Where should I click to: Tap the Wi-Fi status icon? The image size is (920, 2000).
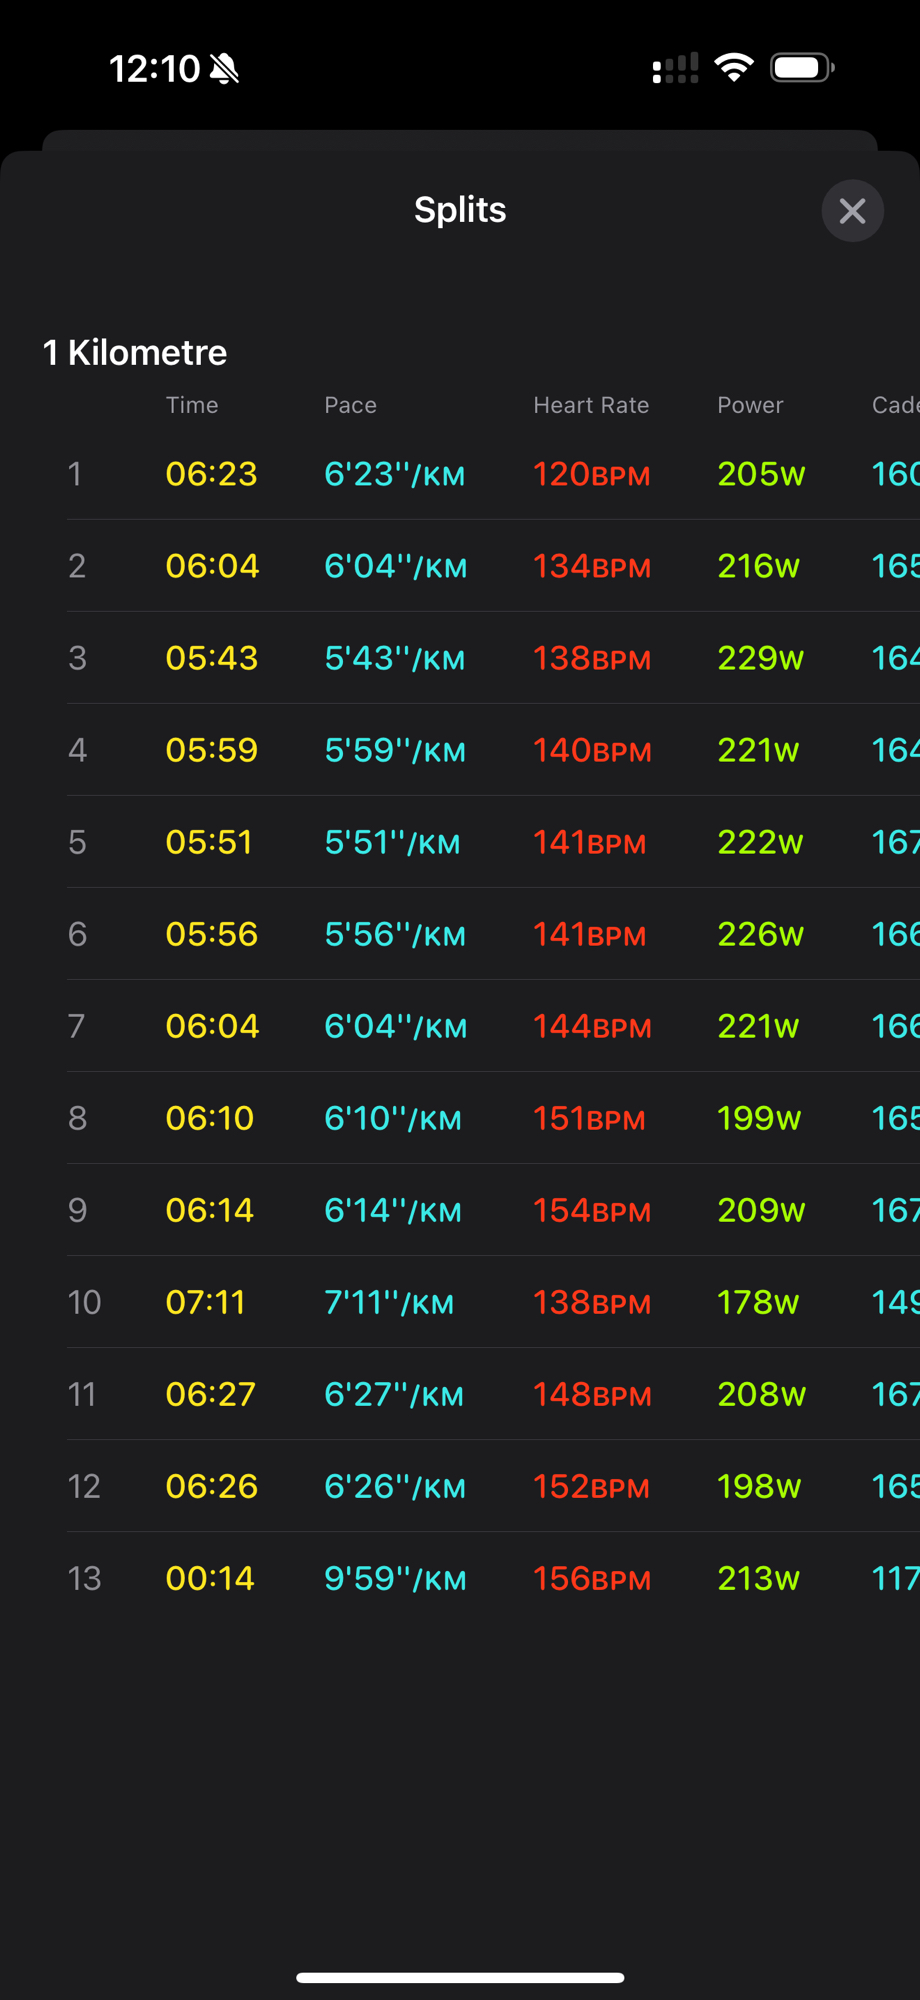(733, 68)
